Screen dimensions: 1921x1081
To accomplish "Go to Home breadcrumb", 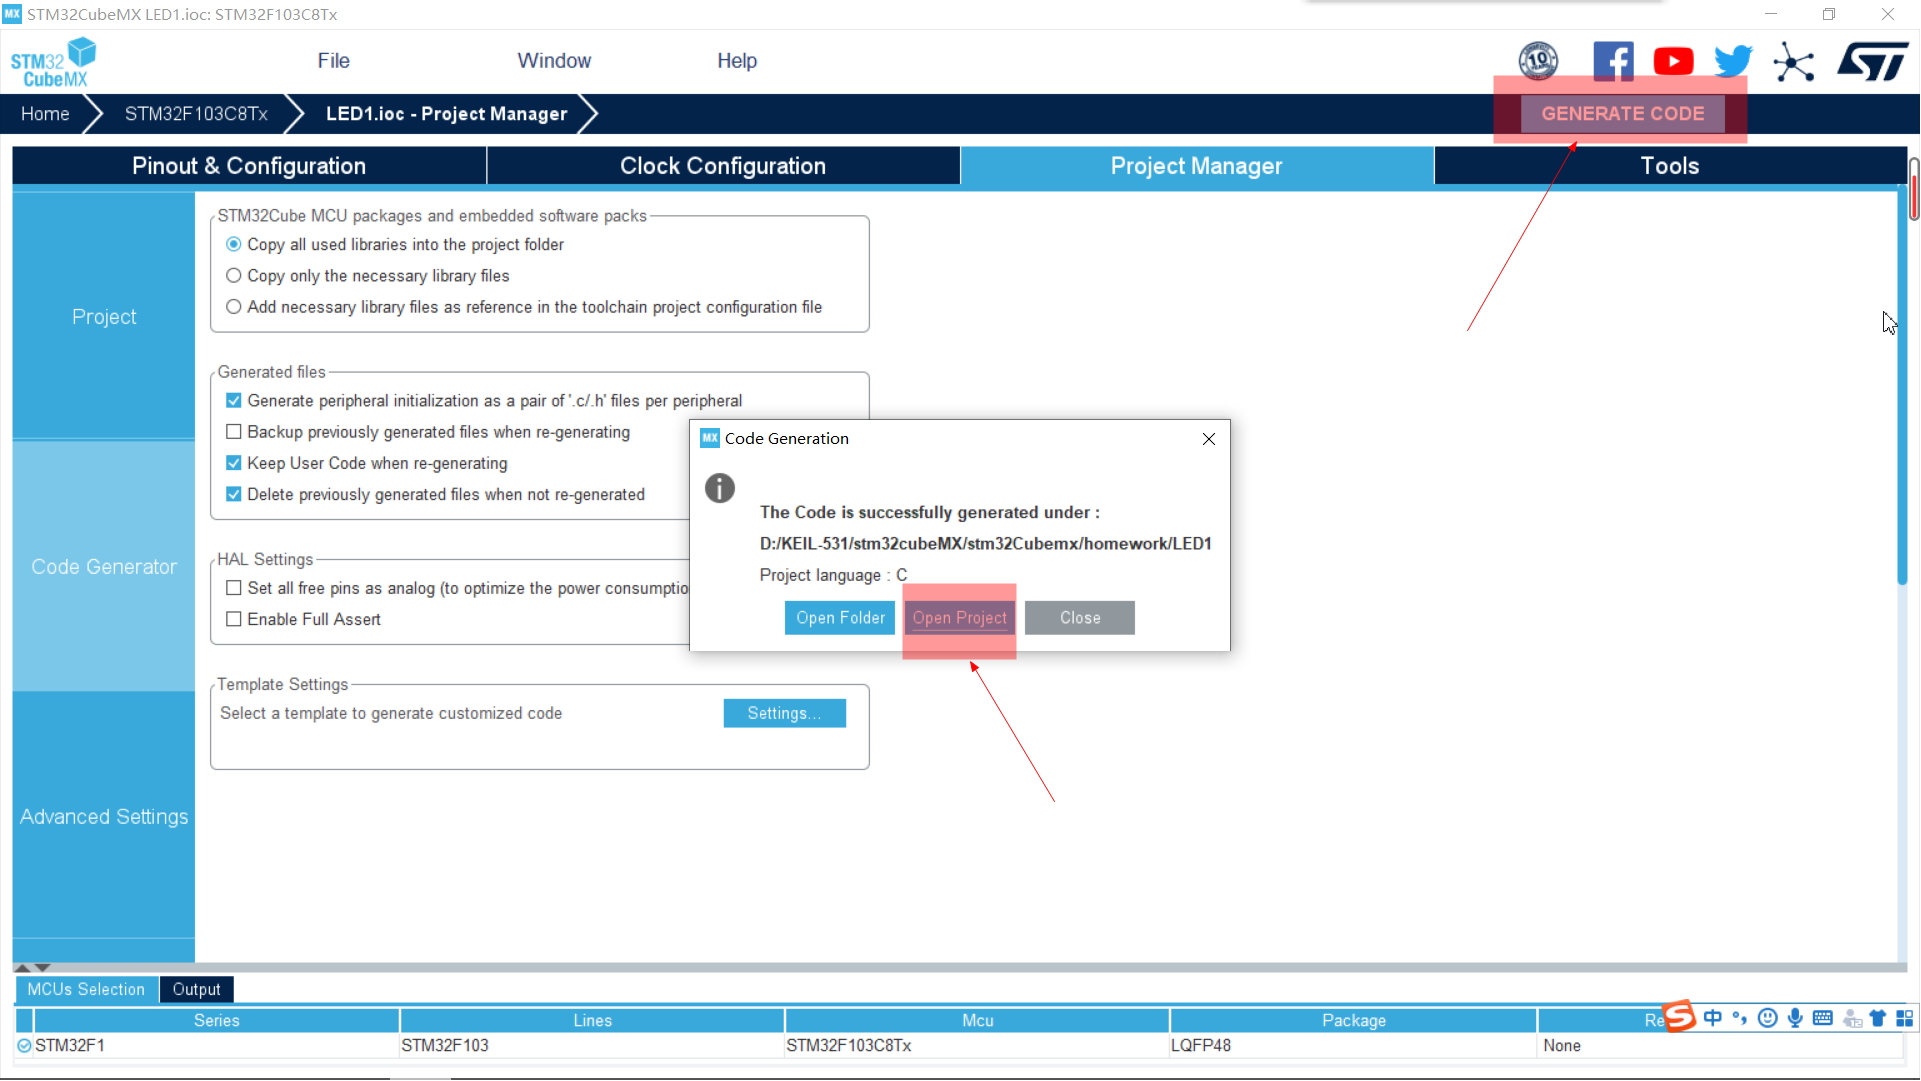I will coord(45,114).
